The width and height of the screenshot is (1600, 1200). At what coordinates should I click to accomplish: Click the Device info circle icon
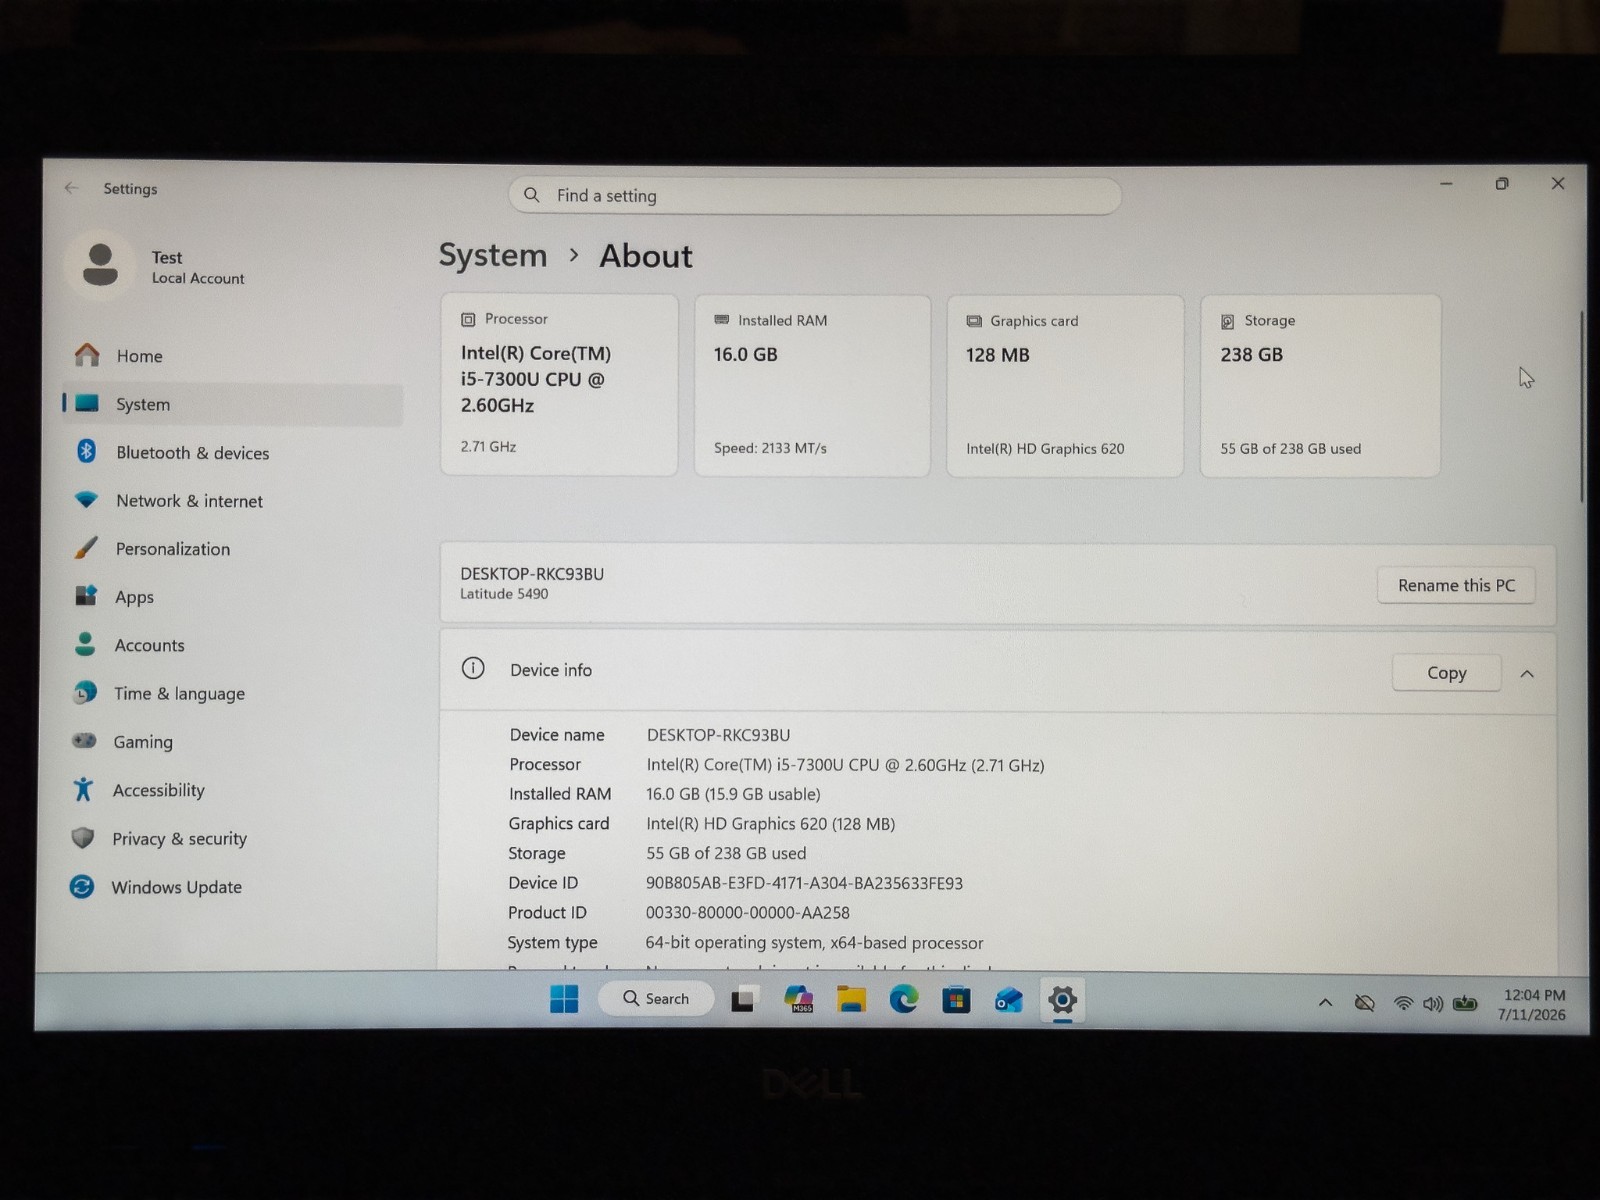click(x=473, y=668)
